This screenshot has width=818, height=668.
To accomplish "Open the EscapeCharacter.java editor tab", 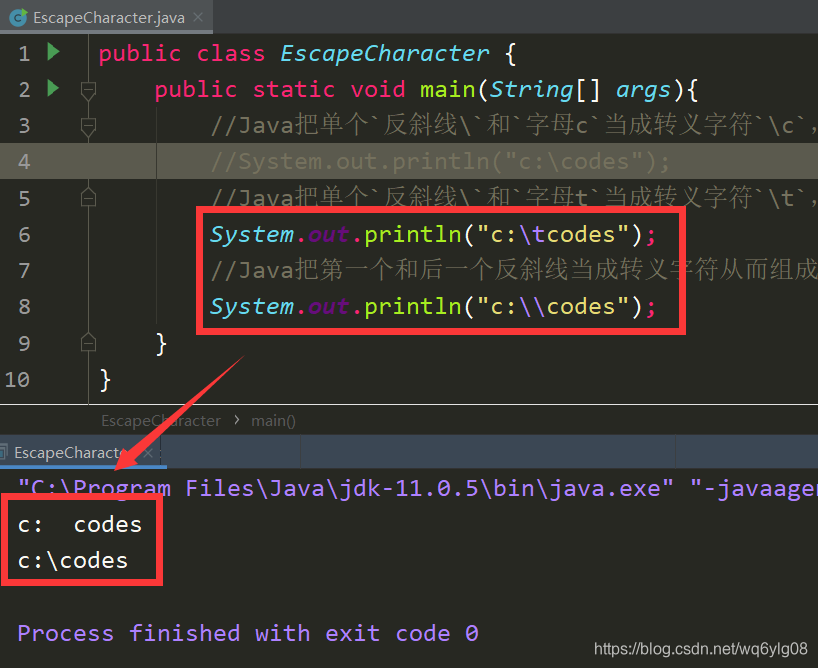I will pos(108,18).
